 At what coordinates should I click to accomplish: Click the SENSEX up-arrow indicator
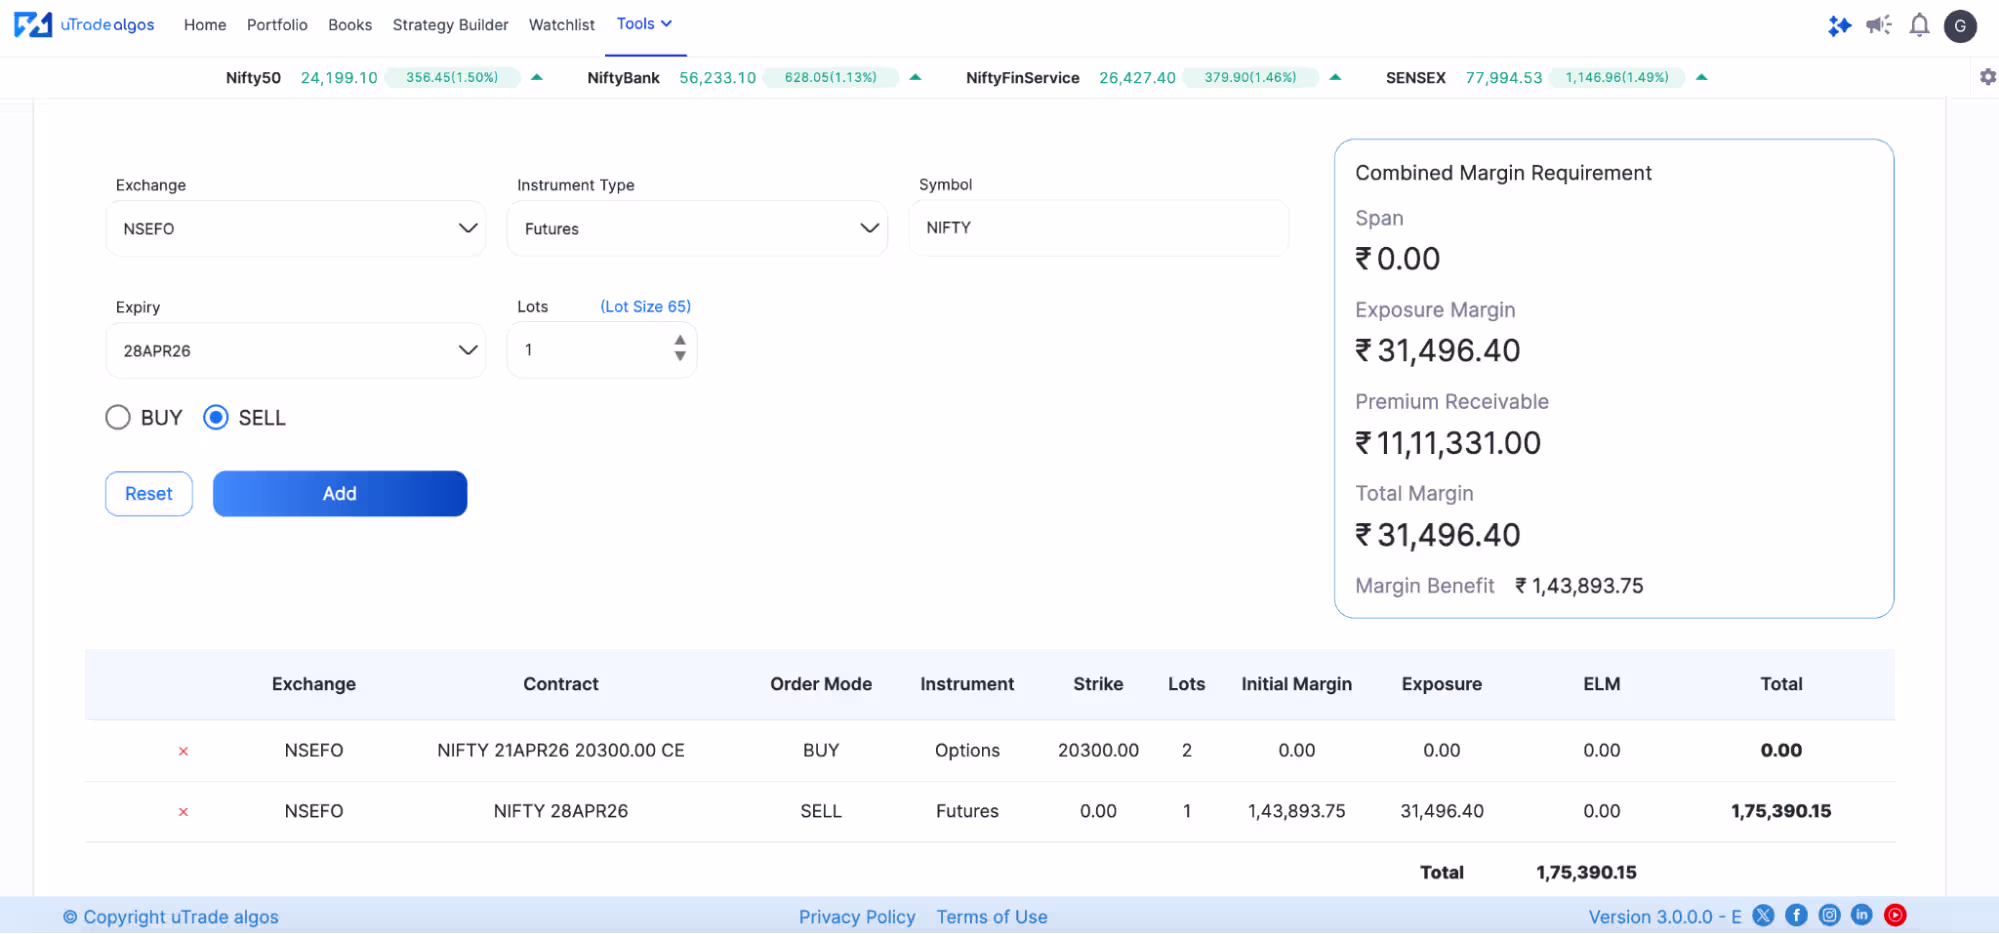pyautogui.click(x=1701, y=77)
